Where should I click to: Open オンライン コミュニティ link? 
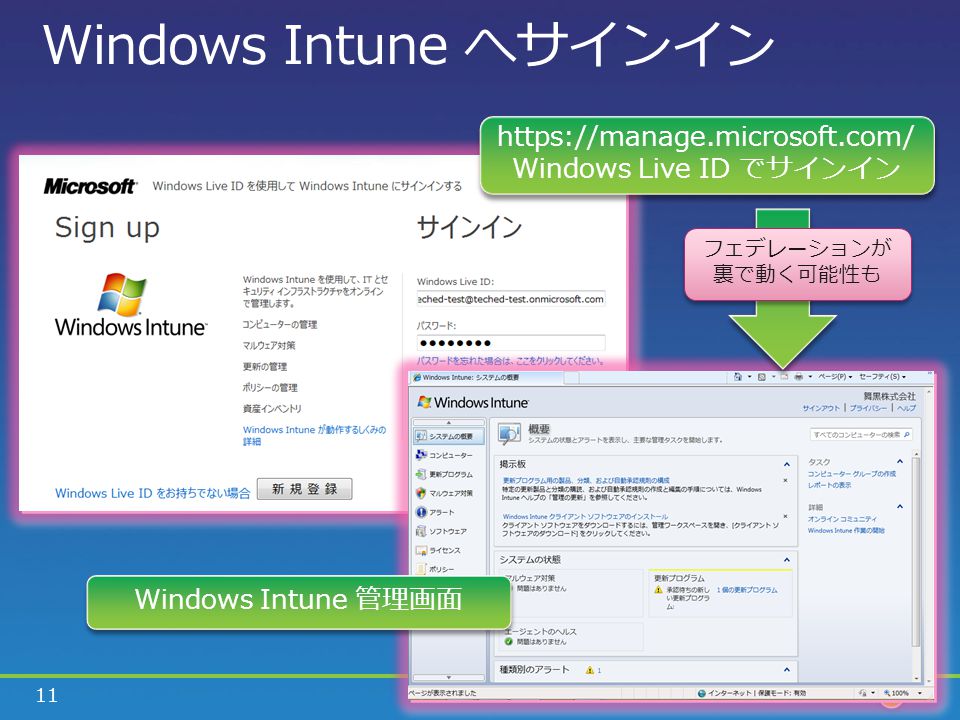pyautogui.click(x=842, y=519)
